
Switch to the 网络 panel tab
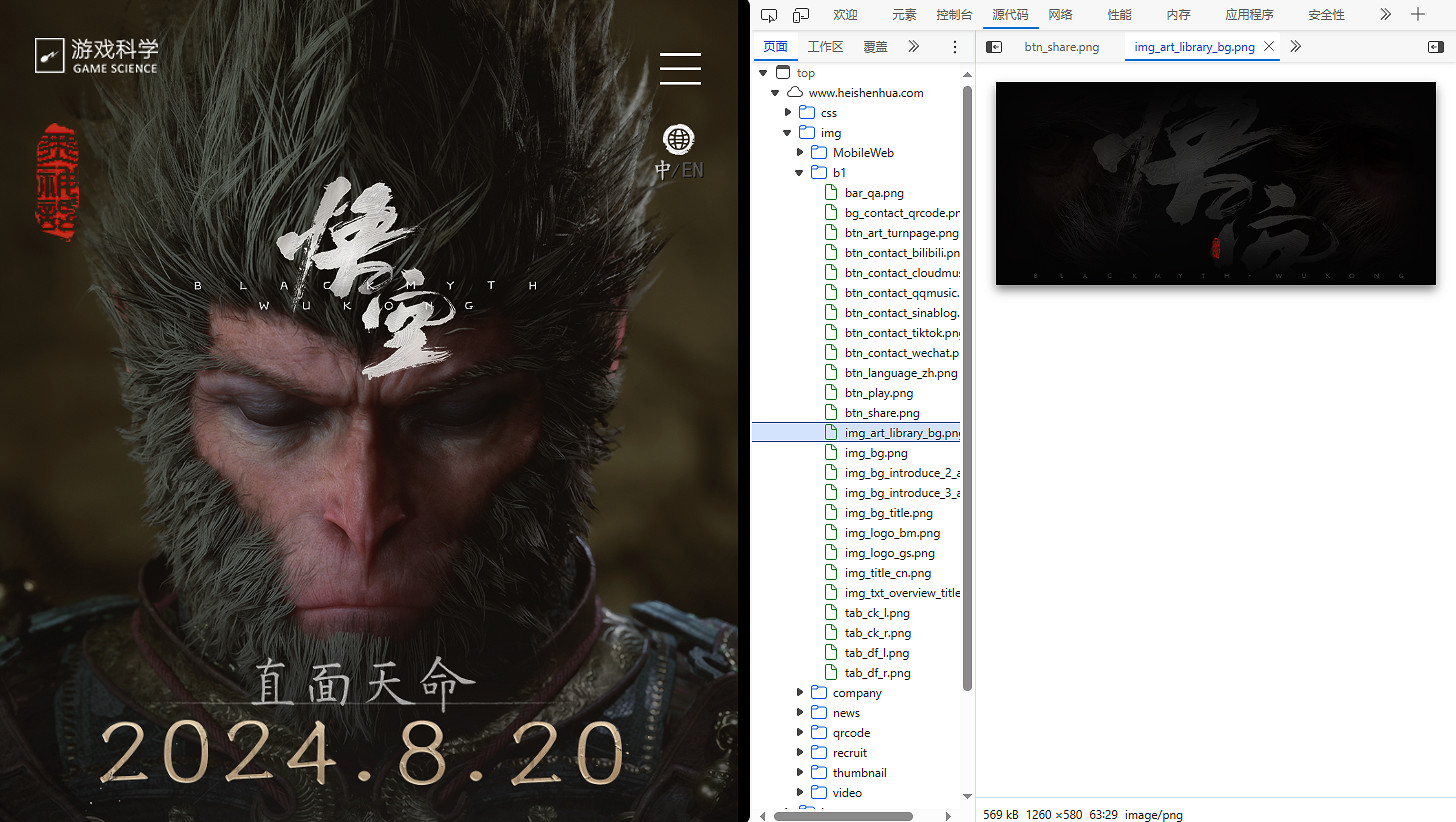1060,15
